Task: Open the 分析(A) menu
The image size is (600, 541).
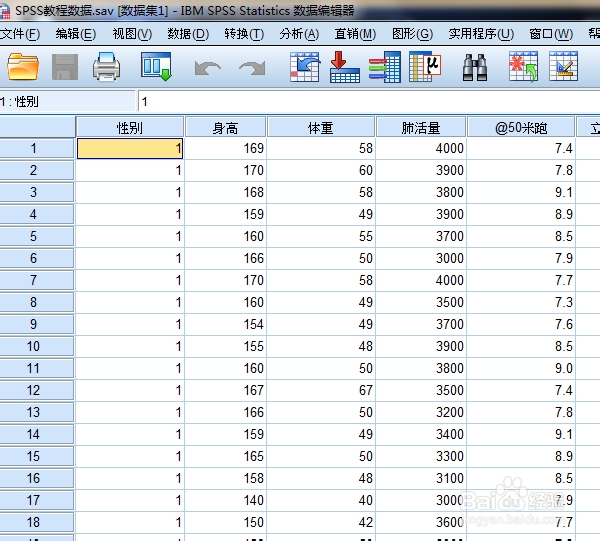Action: 299,34
